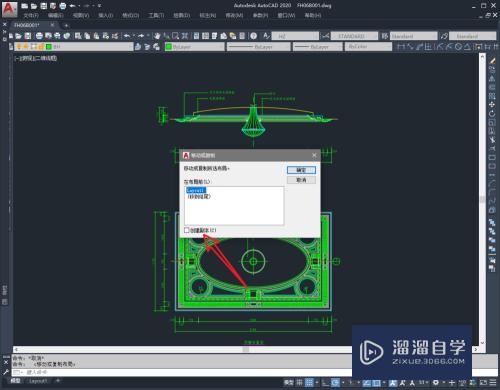Click the Cancel button in the dialog
The width and height of the screenshot is (500, 390).
301,180
